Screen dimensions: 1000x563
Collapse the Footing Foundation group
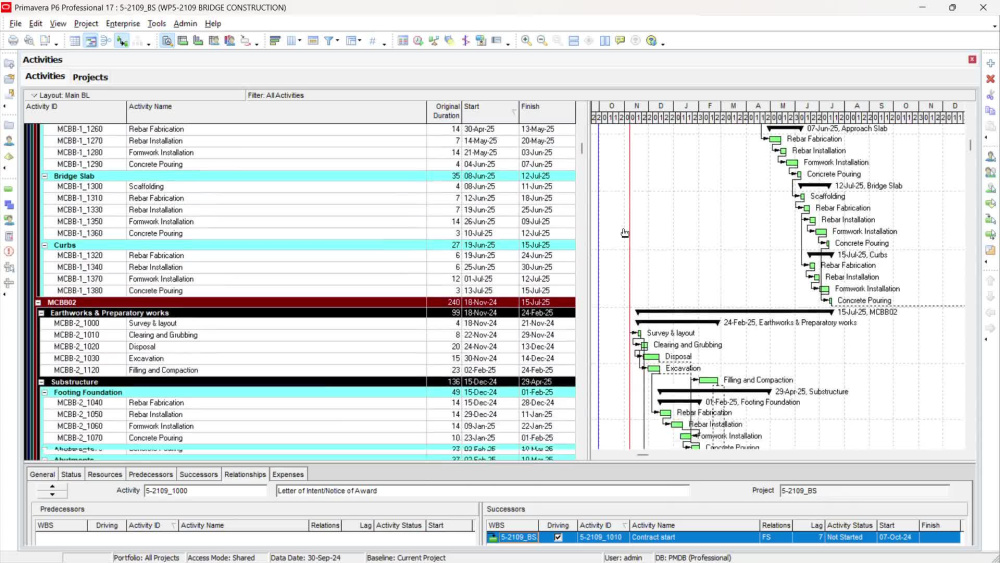coord(45,393)
